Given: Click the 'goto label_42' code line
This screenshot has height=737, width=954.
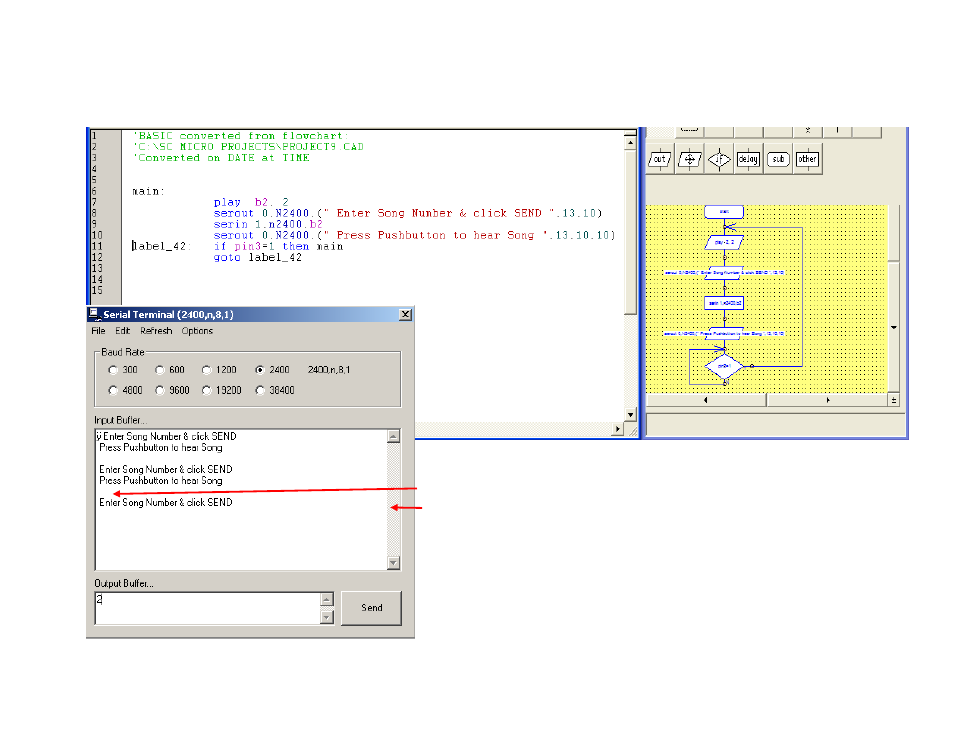Looking at the screenshot, I should tap(257, 257).
